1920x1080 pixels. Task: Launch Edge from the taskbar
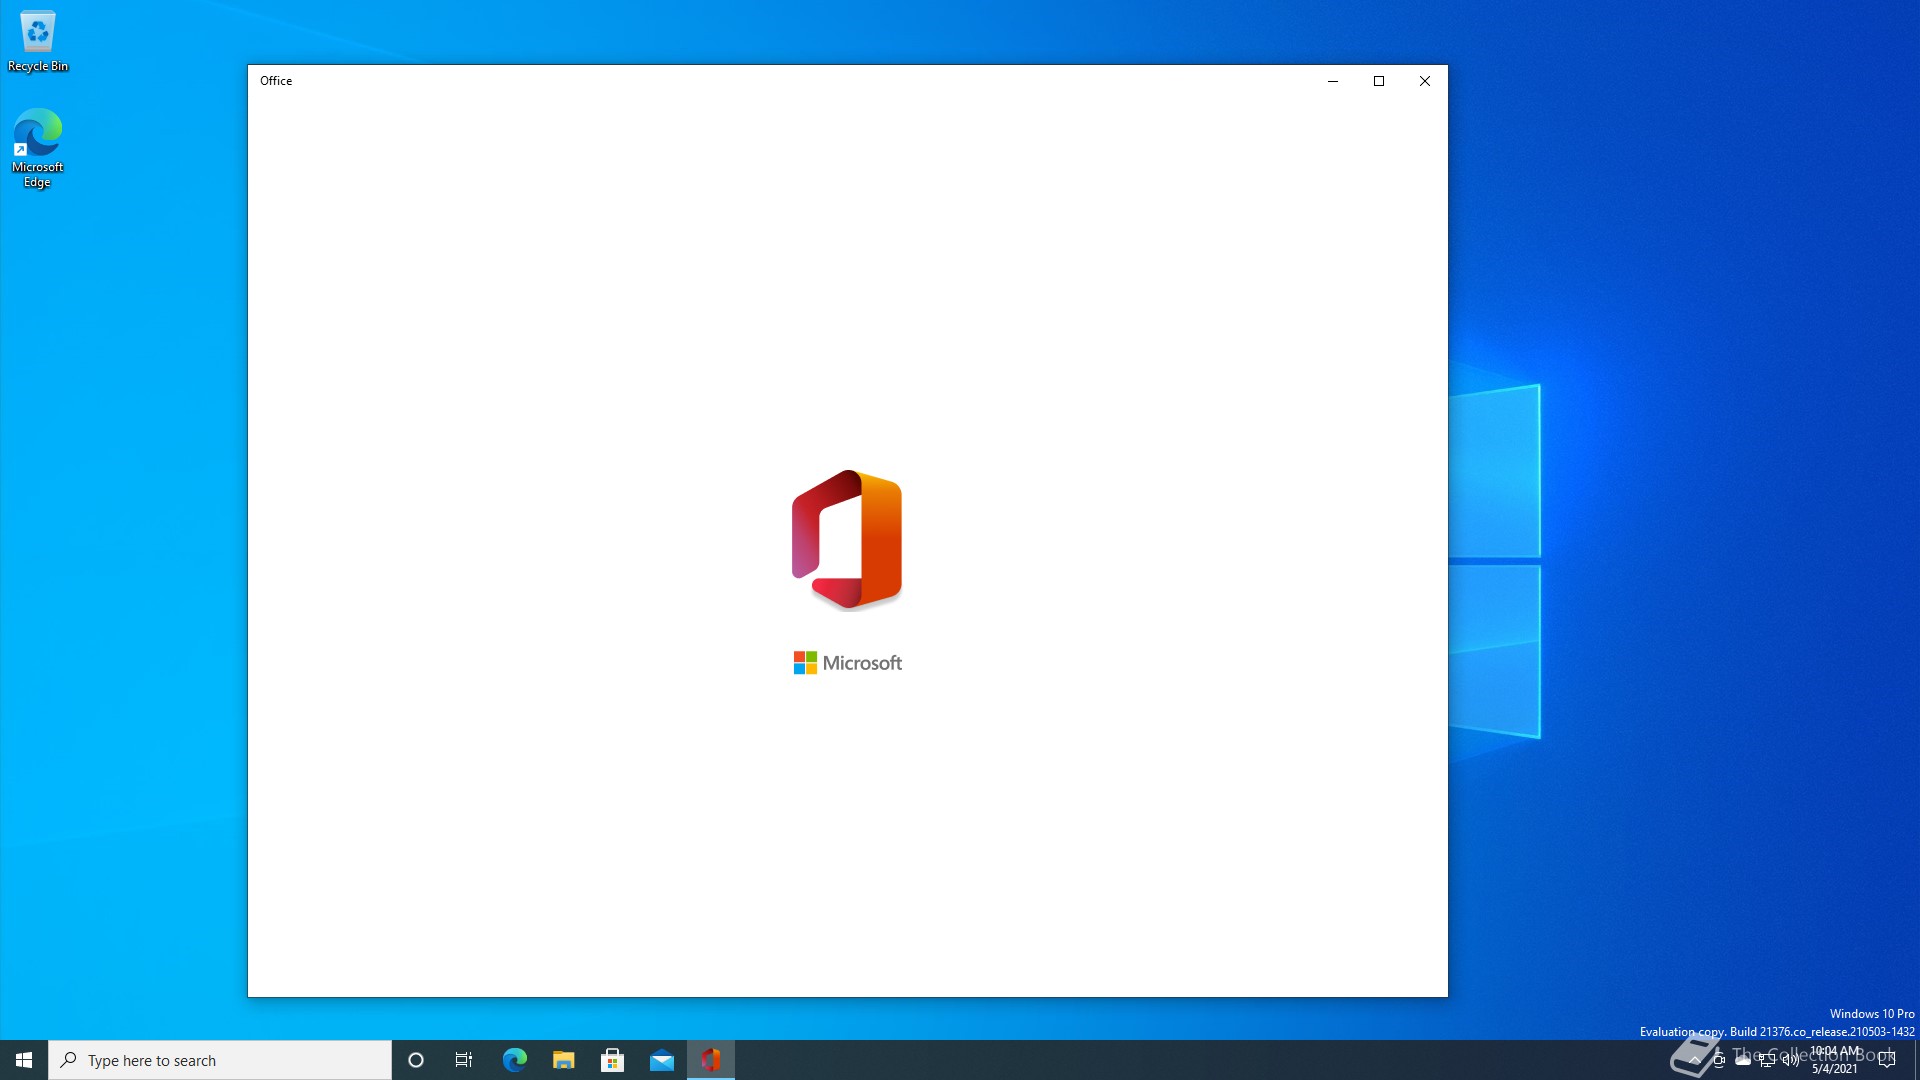tap(514, 1060)
